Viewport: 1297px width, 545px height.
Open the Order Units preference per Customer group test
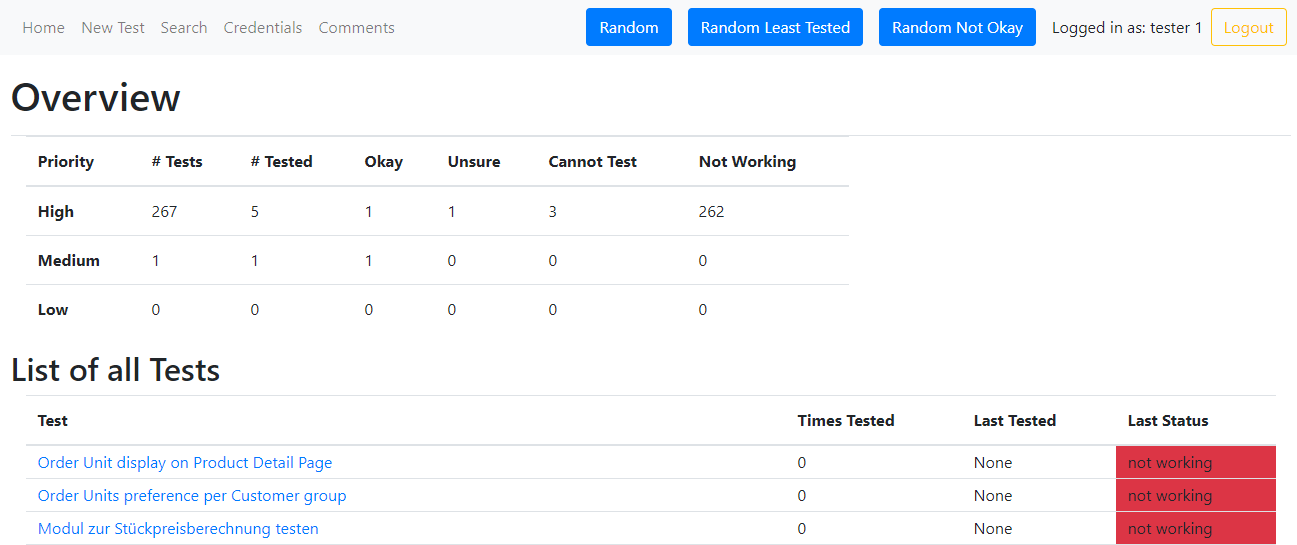[192, 496]
